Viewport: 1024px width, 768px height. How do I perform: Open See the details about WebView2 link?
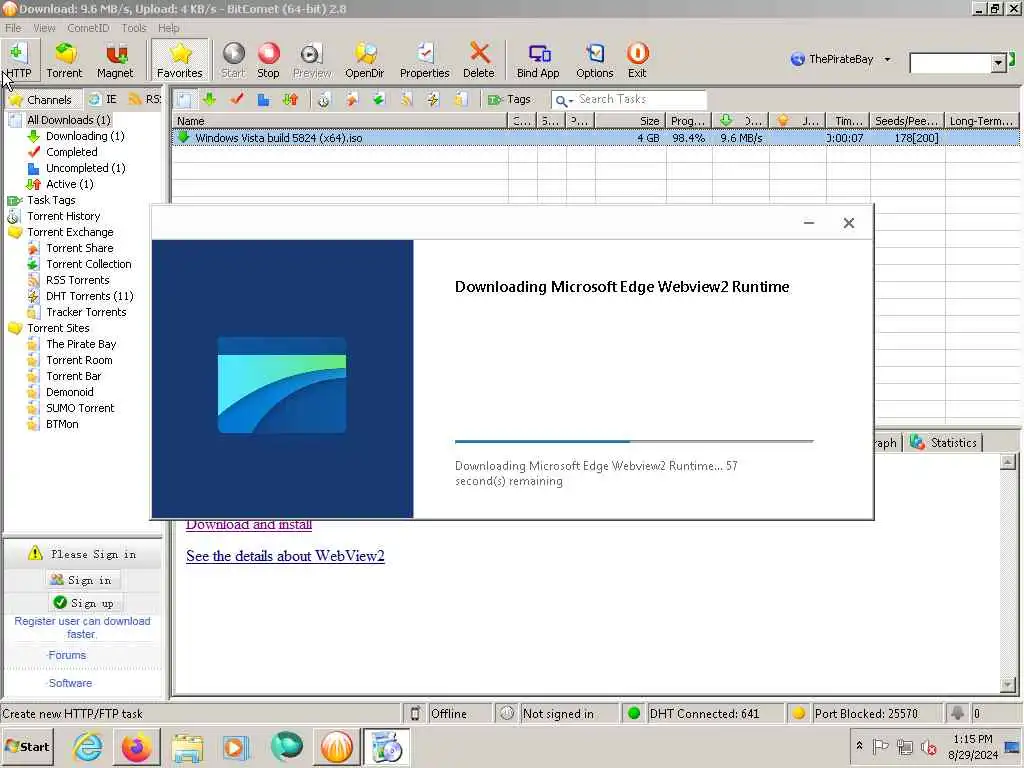pos(285,556)
